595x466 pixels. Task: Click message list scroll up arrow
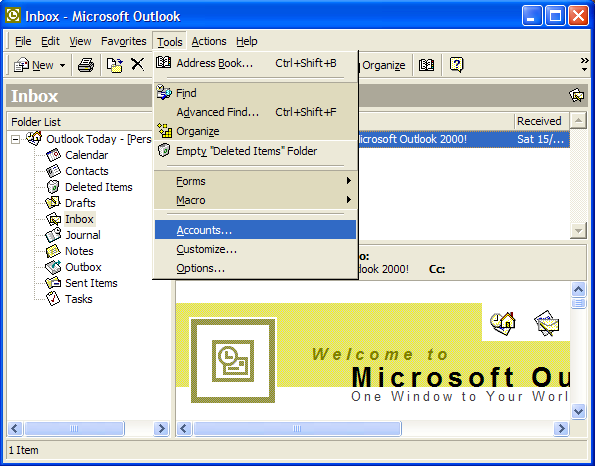[578, 121]
